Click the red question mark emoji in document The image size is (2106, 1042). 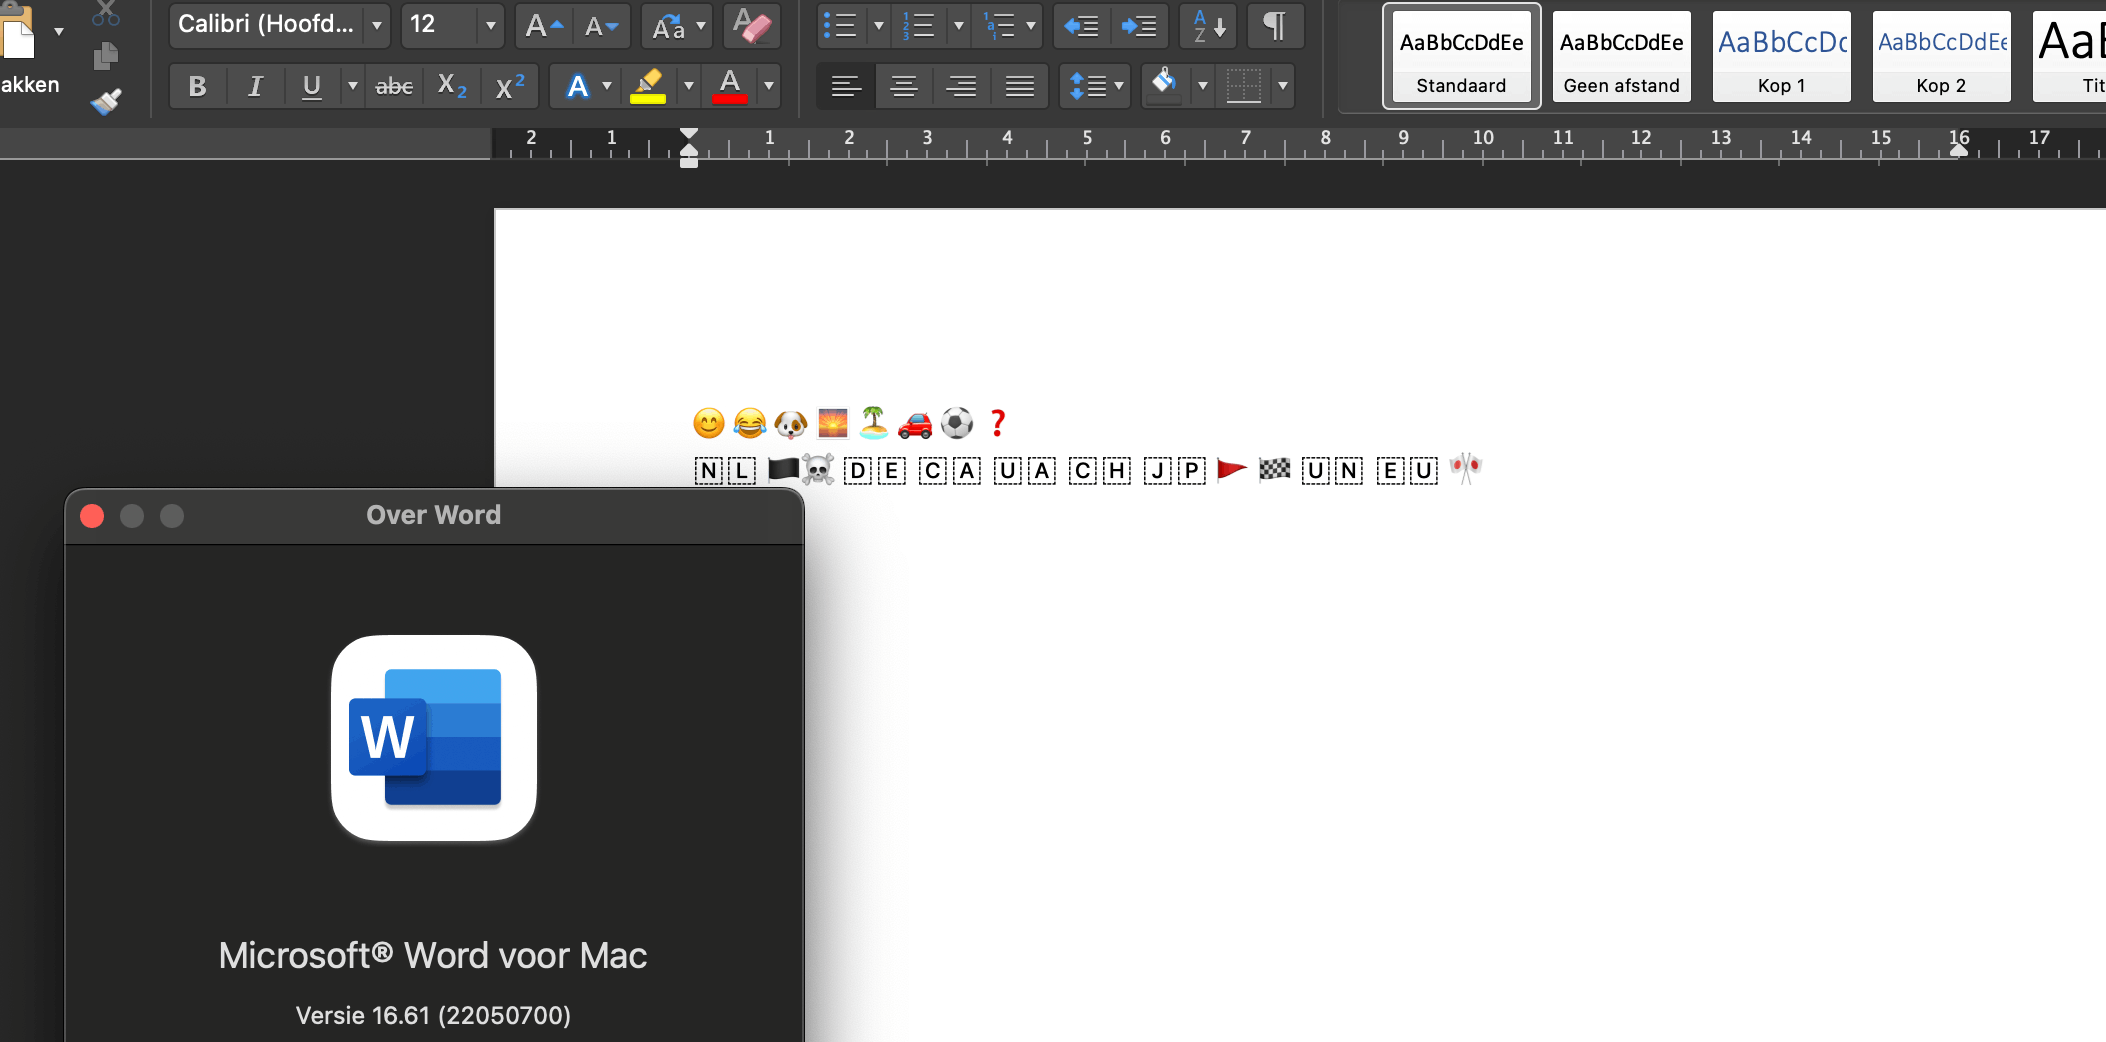(997, 423)
